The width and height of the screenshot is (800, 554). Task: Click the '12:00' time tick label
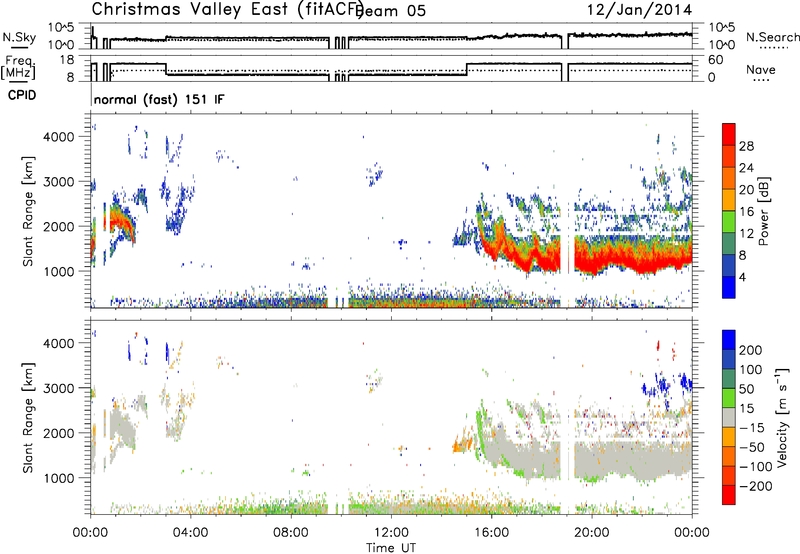[x=391, y=533]
